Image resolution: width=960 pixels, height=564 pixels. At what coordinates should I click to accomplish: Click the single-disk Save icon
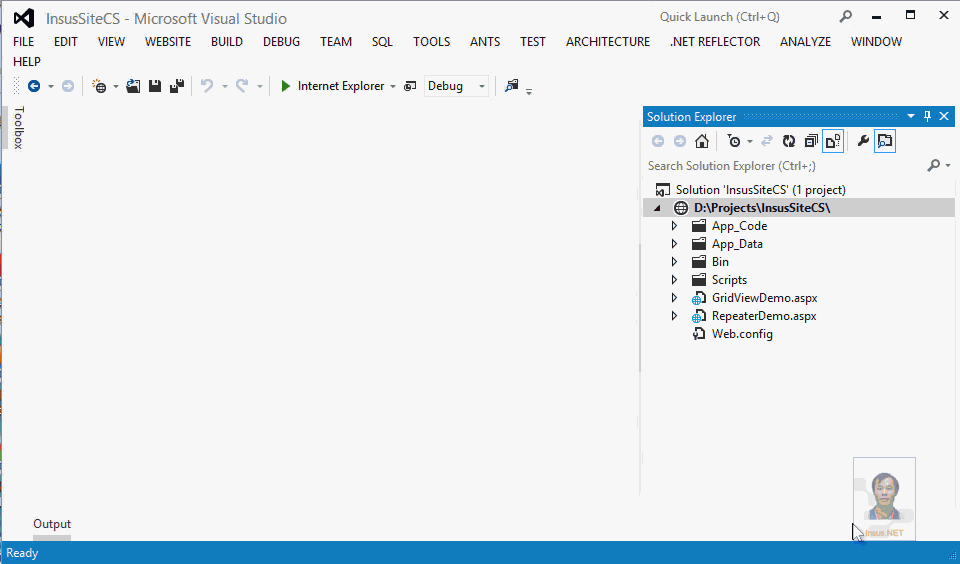(155, 86)
